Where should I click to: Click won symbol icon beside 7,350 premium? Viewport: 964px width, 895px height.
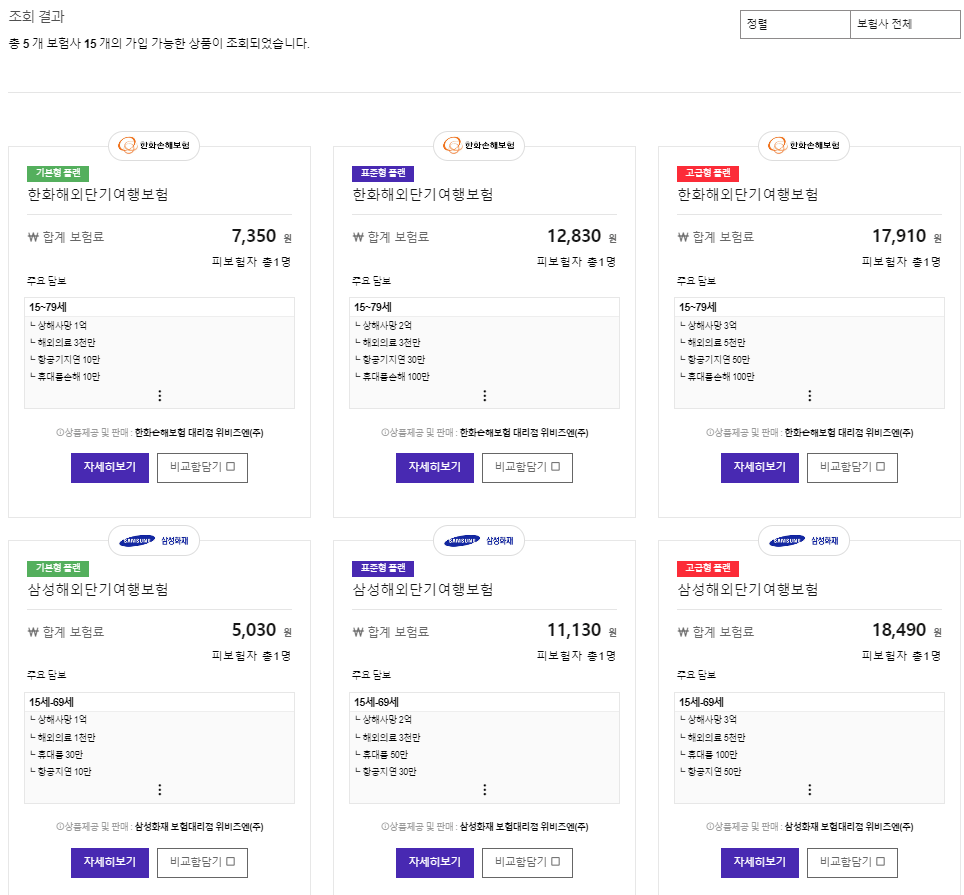click(x=33, y=237)
